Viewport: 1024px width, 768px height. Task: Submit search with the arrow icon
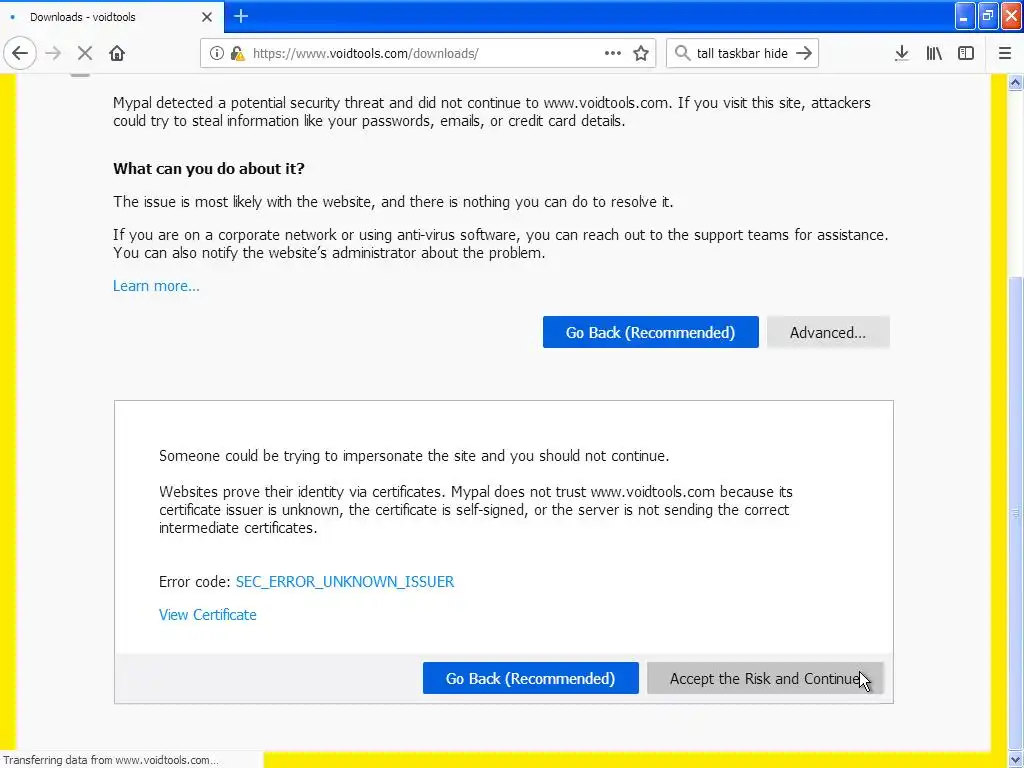(804, 54)
